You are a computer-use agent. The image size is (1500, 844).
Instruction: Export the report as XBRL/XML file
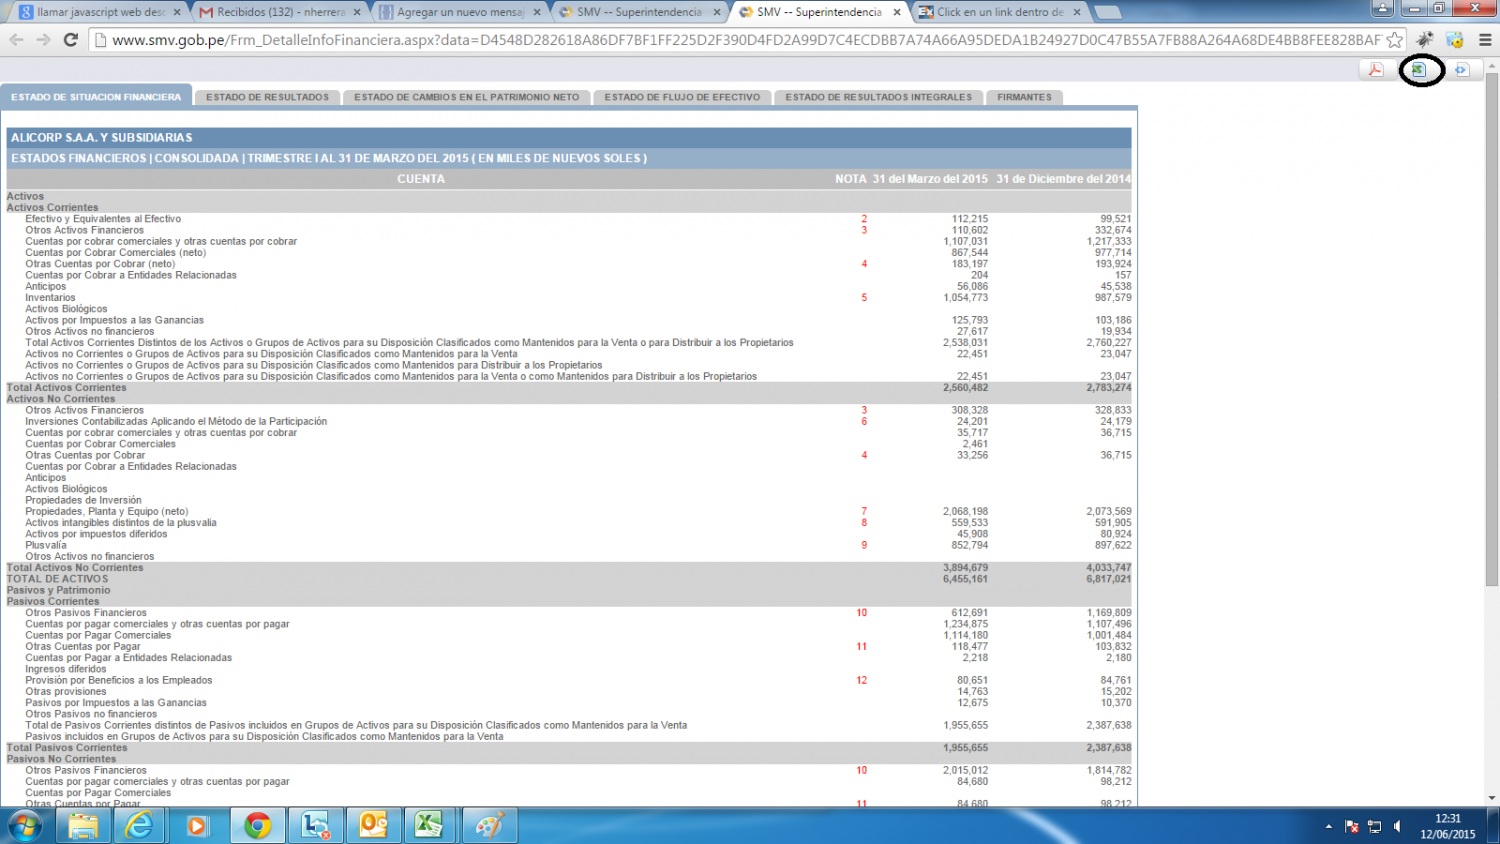point(1463,69)
